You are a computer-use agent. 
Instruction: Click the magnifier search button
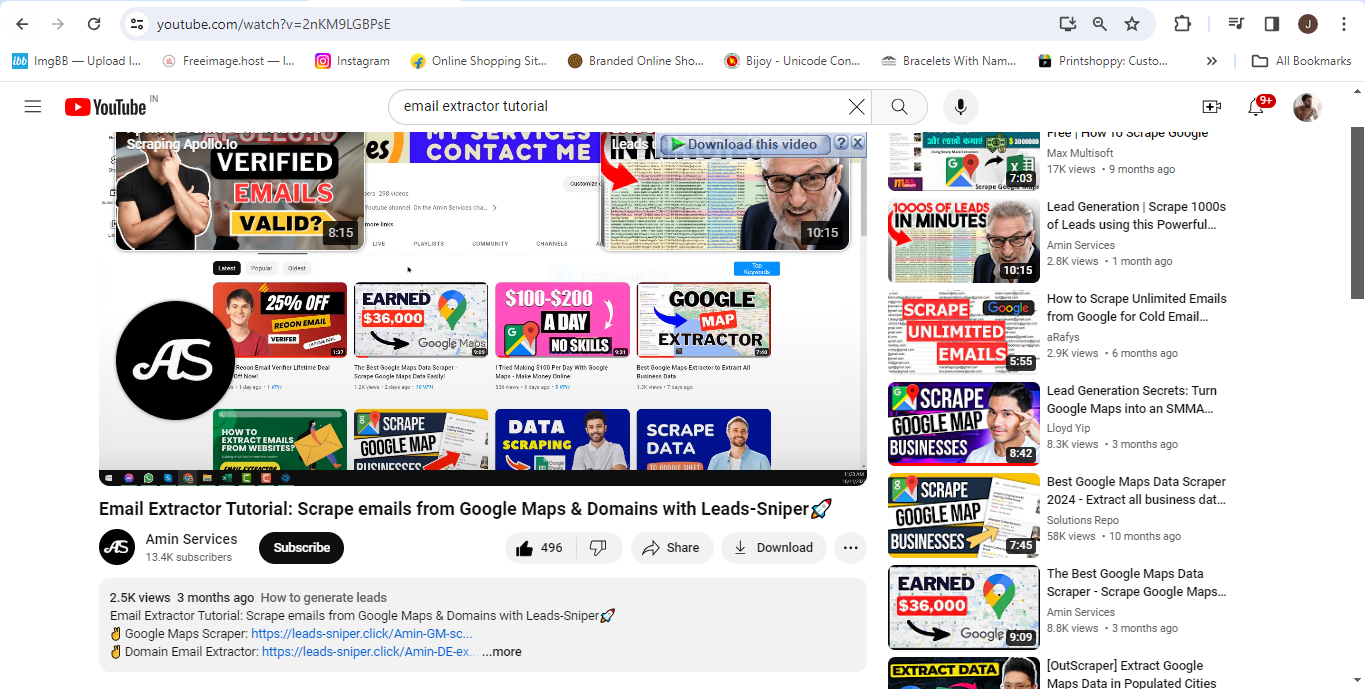pyautogui.click(x=899, y=106)
